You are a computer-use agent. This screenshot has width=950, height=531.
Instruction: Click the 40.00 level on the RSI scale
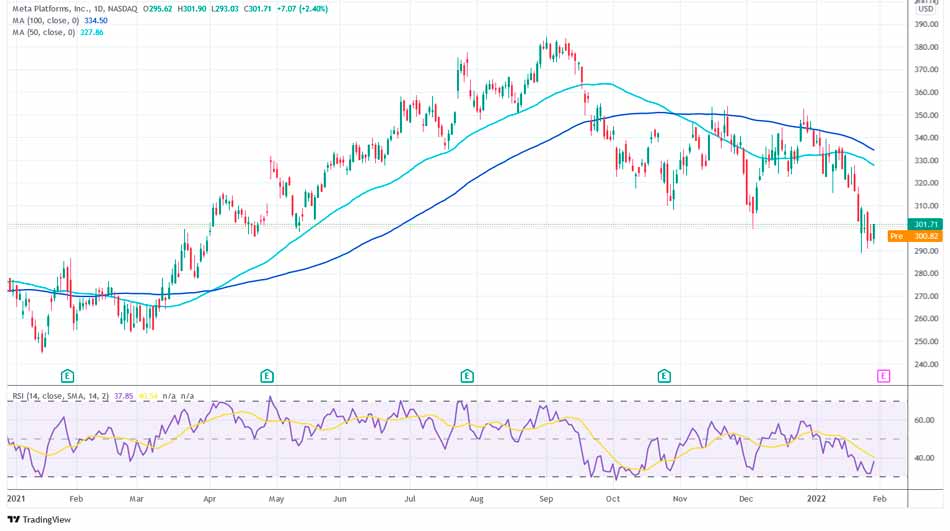[925, 458]
